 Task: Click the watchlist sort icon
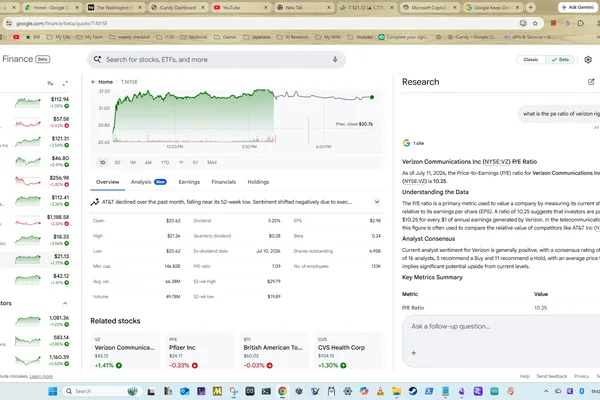tap(50, 83)
